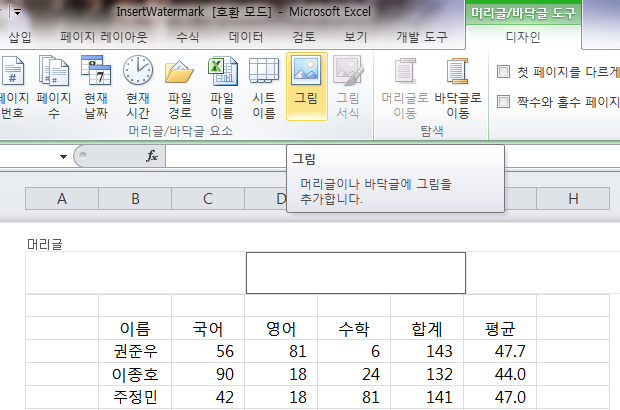Click the 국어 header cell
Image resolution: width=620 pixels, height=410 pixels.
(208, 329)
